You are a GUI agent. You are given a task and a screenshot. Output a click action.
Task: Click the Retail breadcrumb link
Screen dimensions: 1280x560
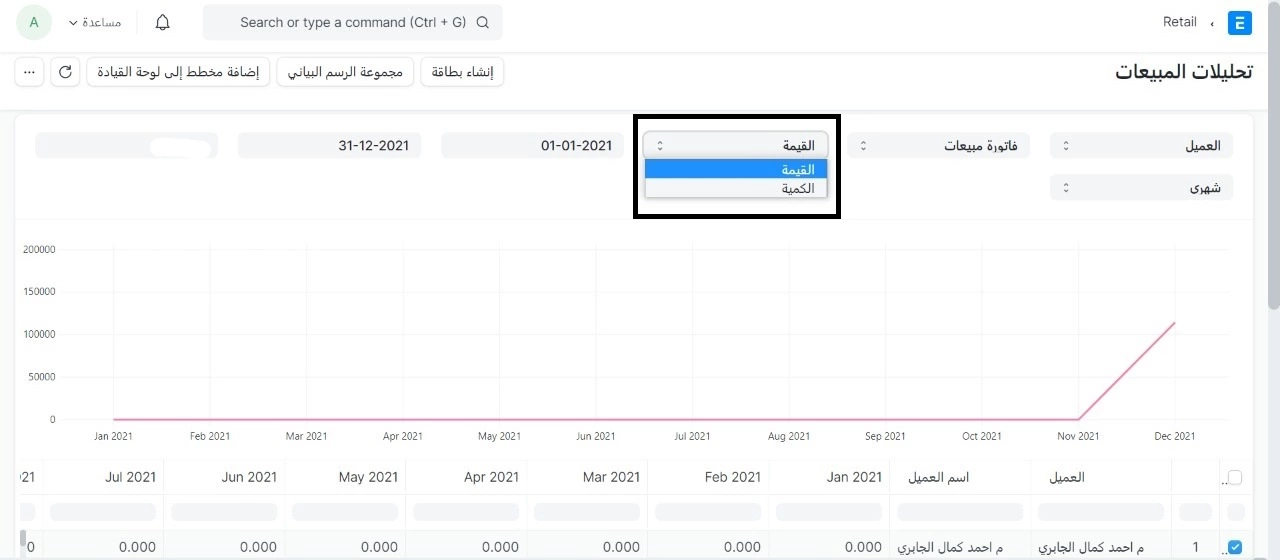(x=1180, y=22)
